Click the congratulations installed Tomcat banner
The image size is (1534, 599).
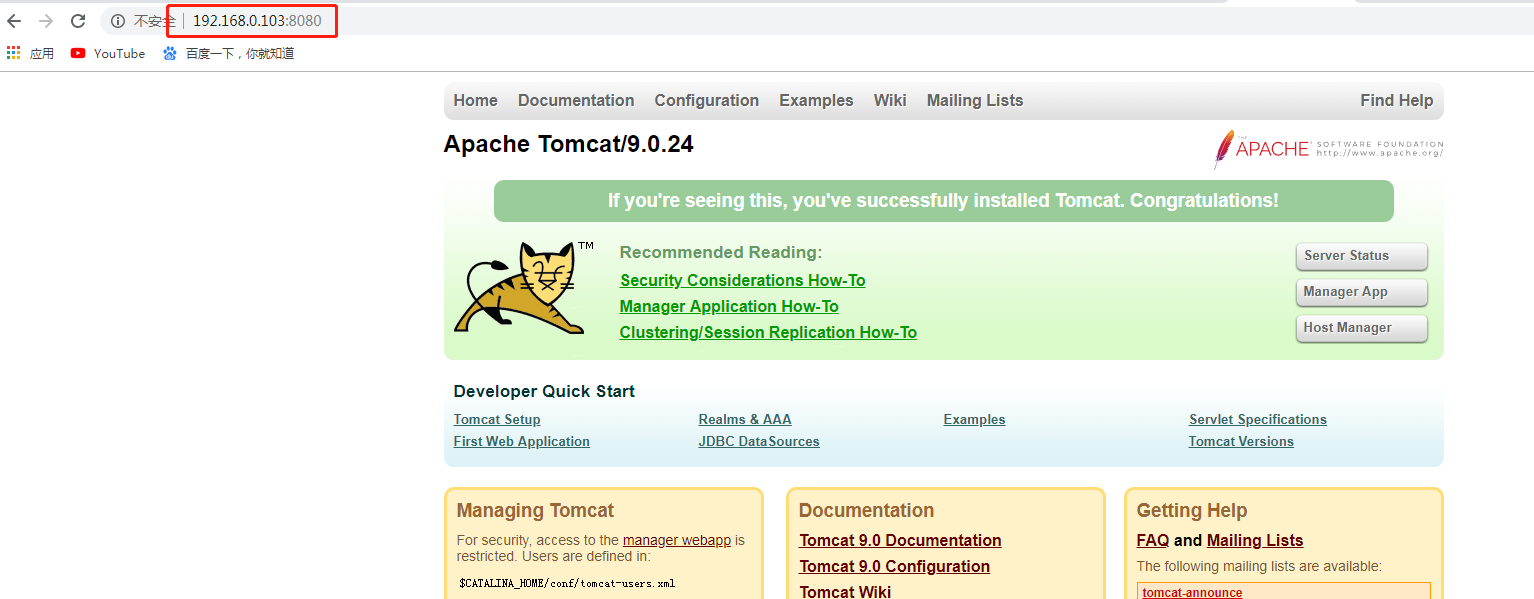tap(943, 200)
